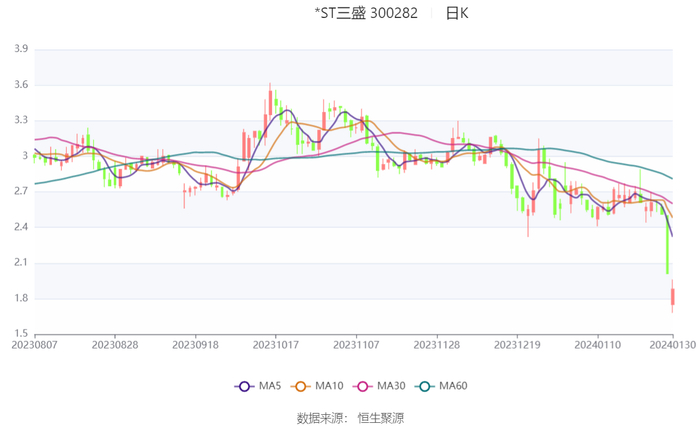Viewport: 700px width, 426px height.
Task: Click the orange MA10 legend marker icon
Action: (x=301, y=386)
